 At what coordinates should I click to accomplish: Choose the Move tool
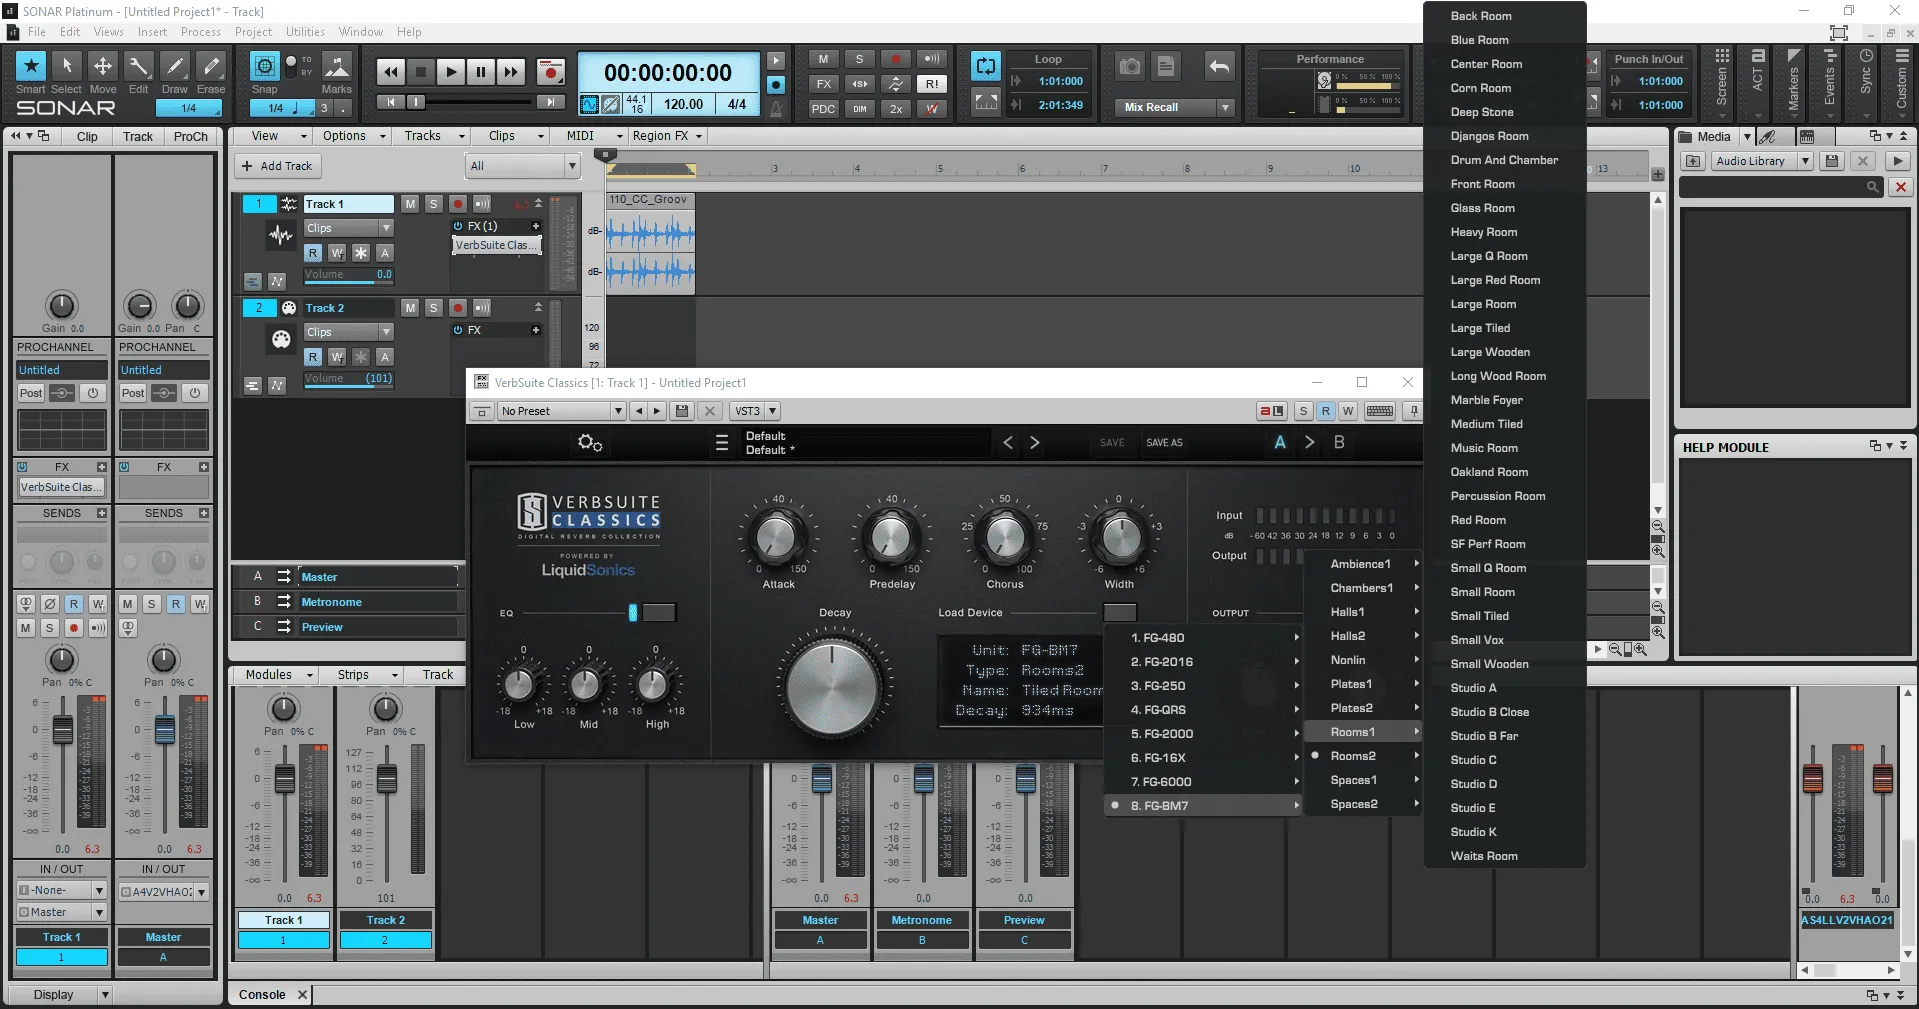[103, 66]
